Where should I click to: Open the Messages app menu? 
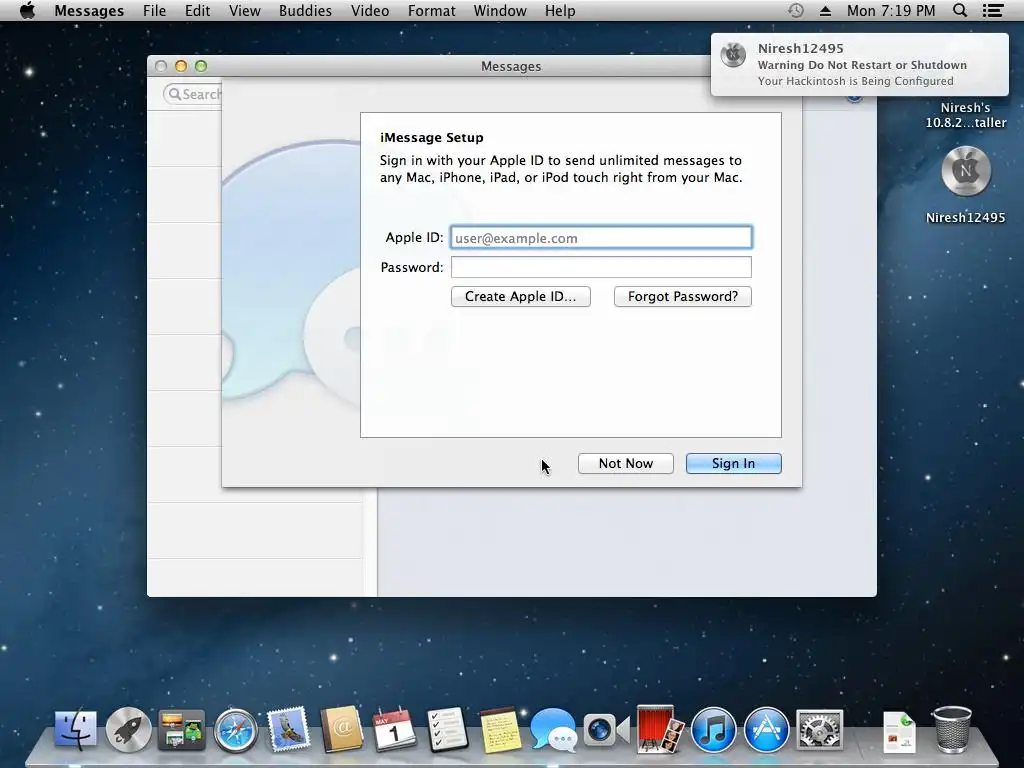(x=89, y=10)
